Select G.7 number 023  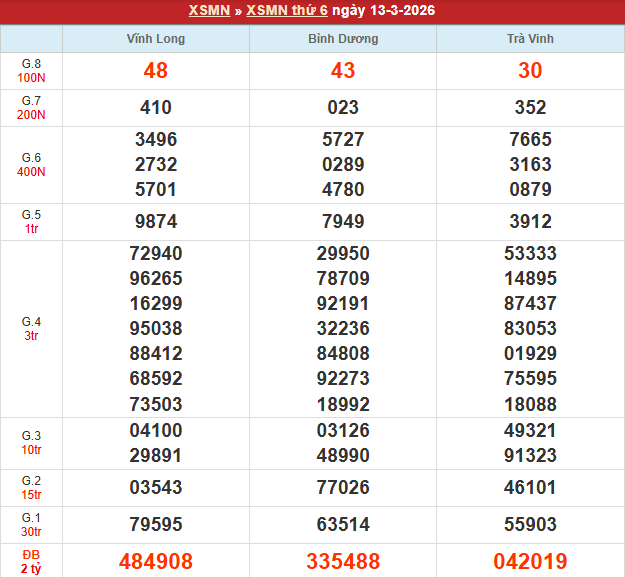pos(343,108)
